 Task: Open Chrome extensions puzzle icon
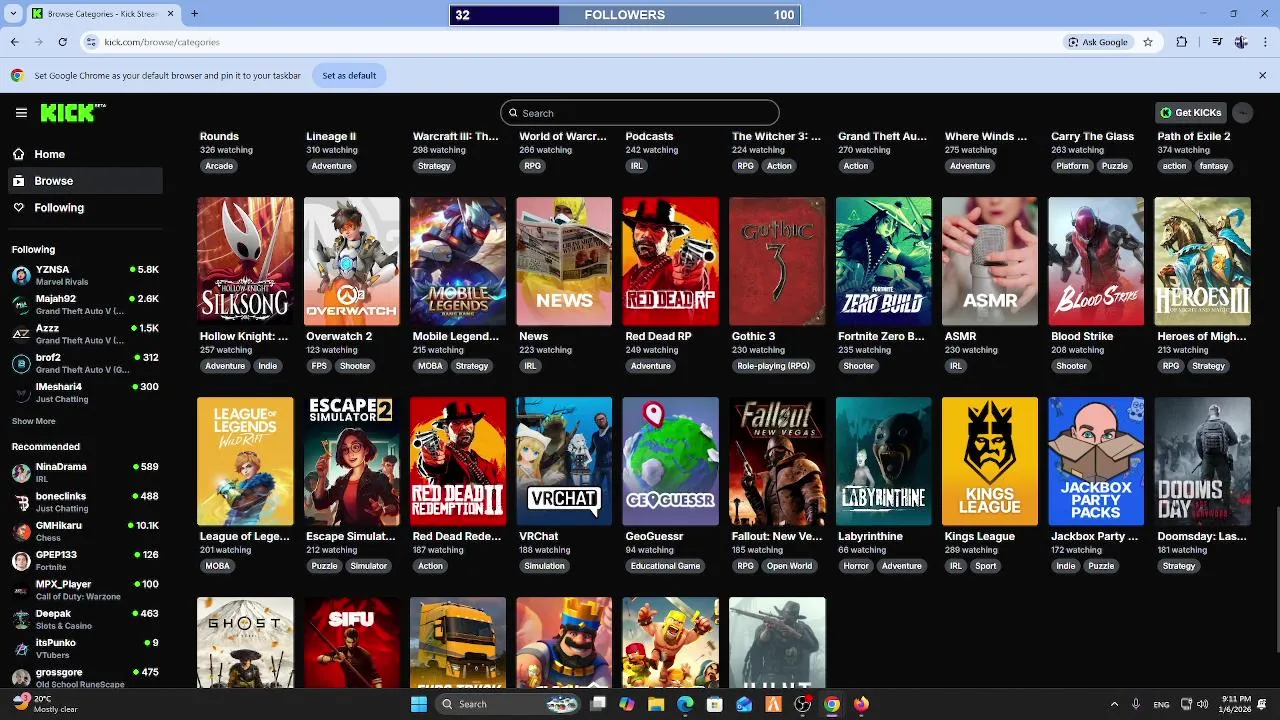click(1182, 42)
